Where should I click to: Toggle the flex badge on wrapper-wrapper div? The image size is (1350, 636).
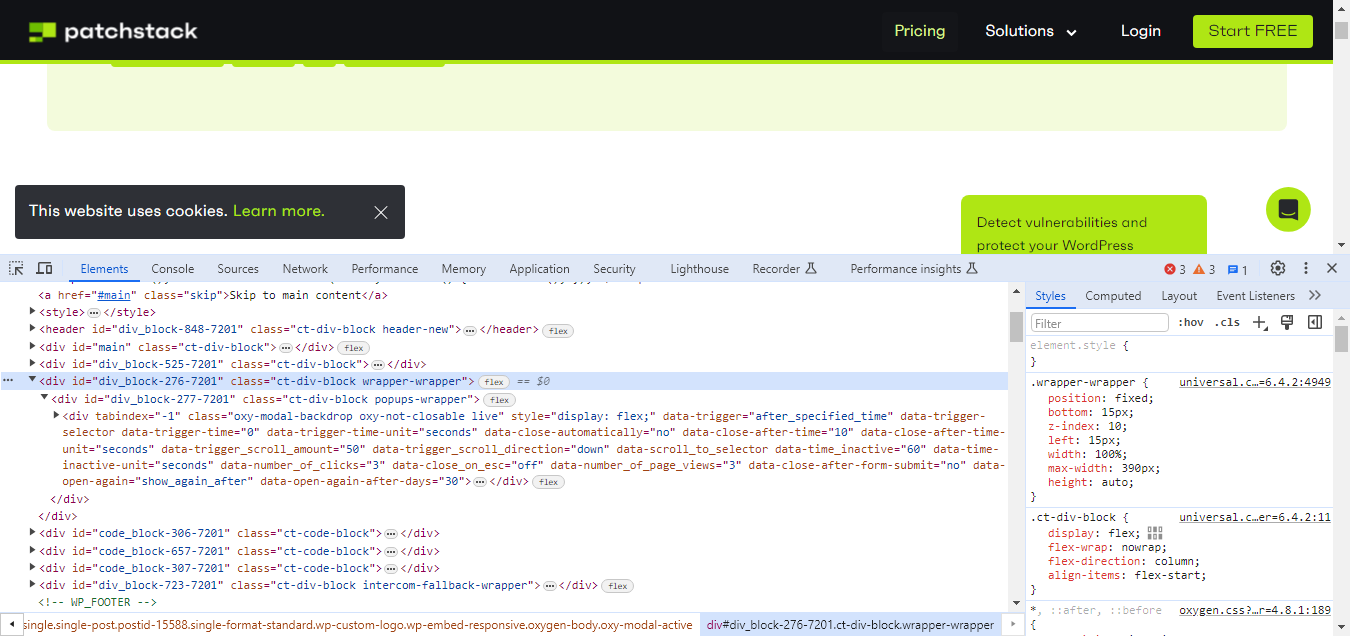(494, 380)
